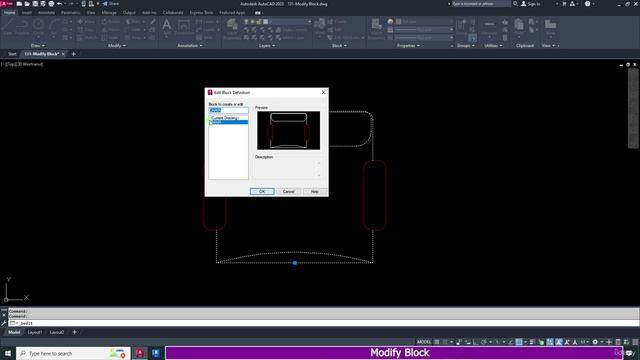Open the Windows Start menu
This screenshot has height=360, width=640.
click(x=8, y=353)
